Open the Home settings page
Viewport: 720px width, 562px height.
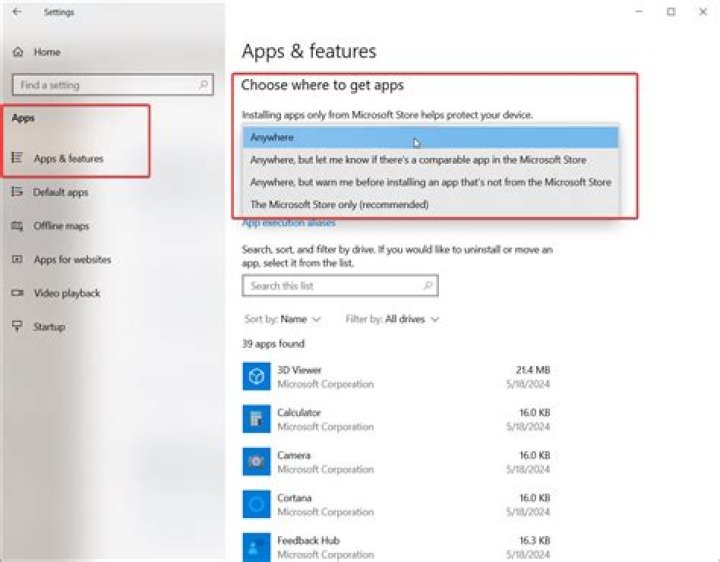click(x=46, y=52)
